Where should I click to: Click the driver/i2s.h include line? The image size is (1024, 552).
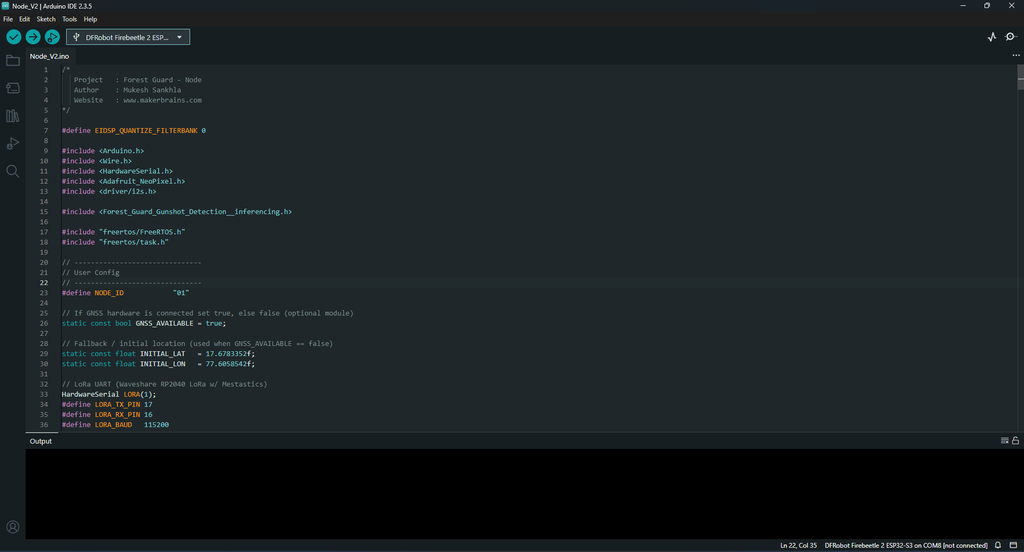click(109, 191)
